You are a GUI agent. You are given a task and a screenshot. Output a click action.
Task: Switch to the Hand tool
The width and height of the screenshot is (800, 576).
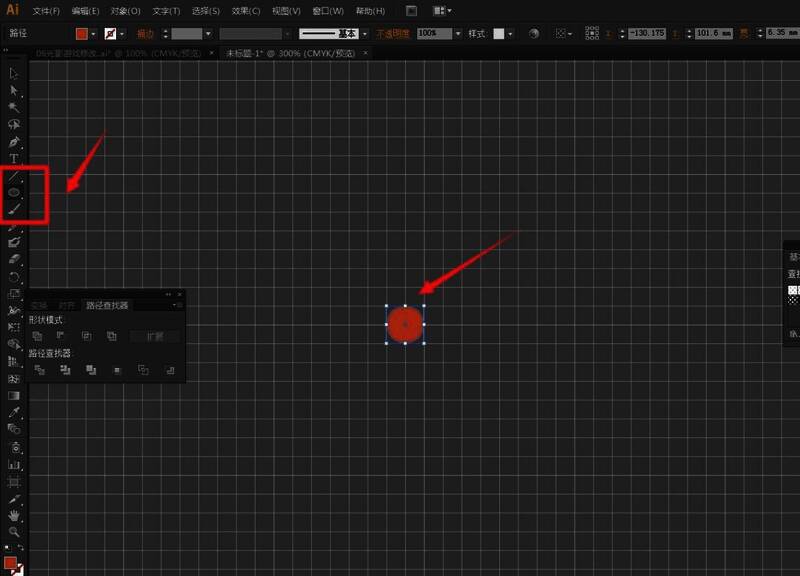pyautogui.click(x=14, y=515)
